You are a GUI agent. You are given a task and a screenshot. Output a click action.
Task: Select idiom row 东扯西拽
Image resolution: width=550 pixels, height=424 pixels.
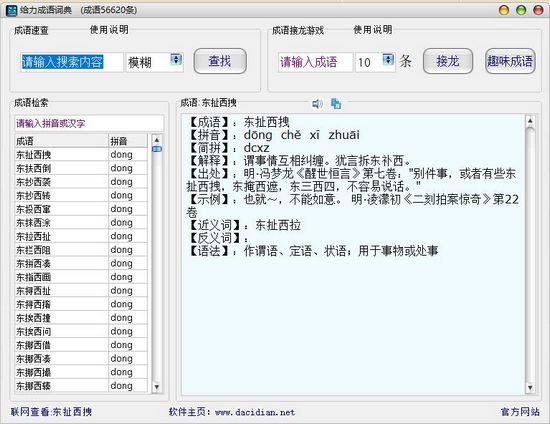coord(81,155)
